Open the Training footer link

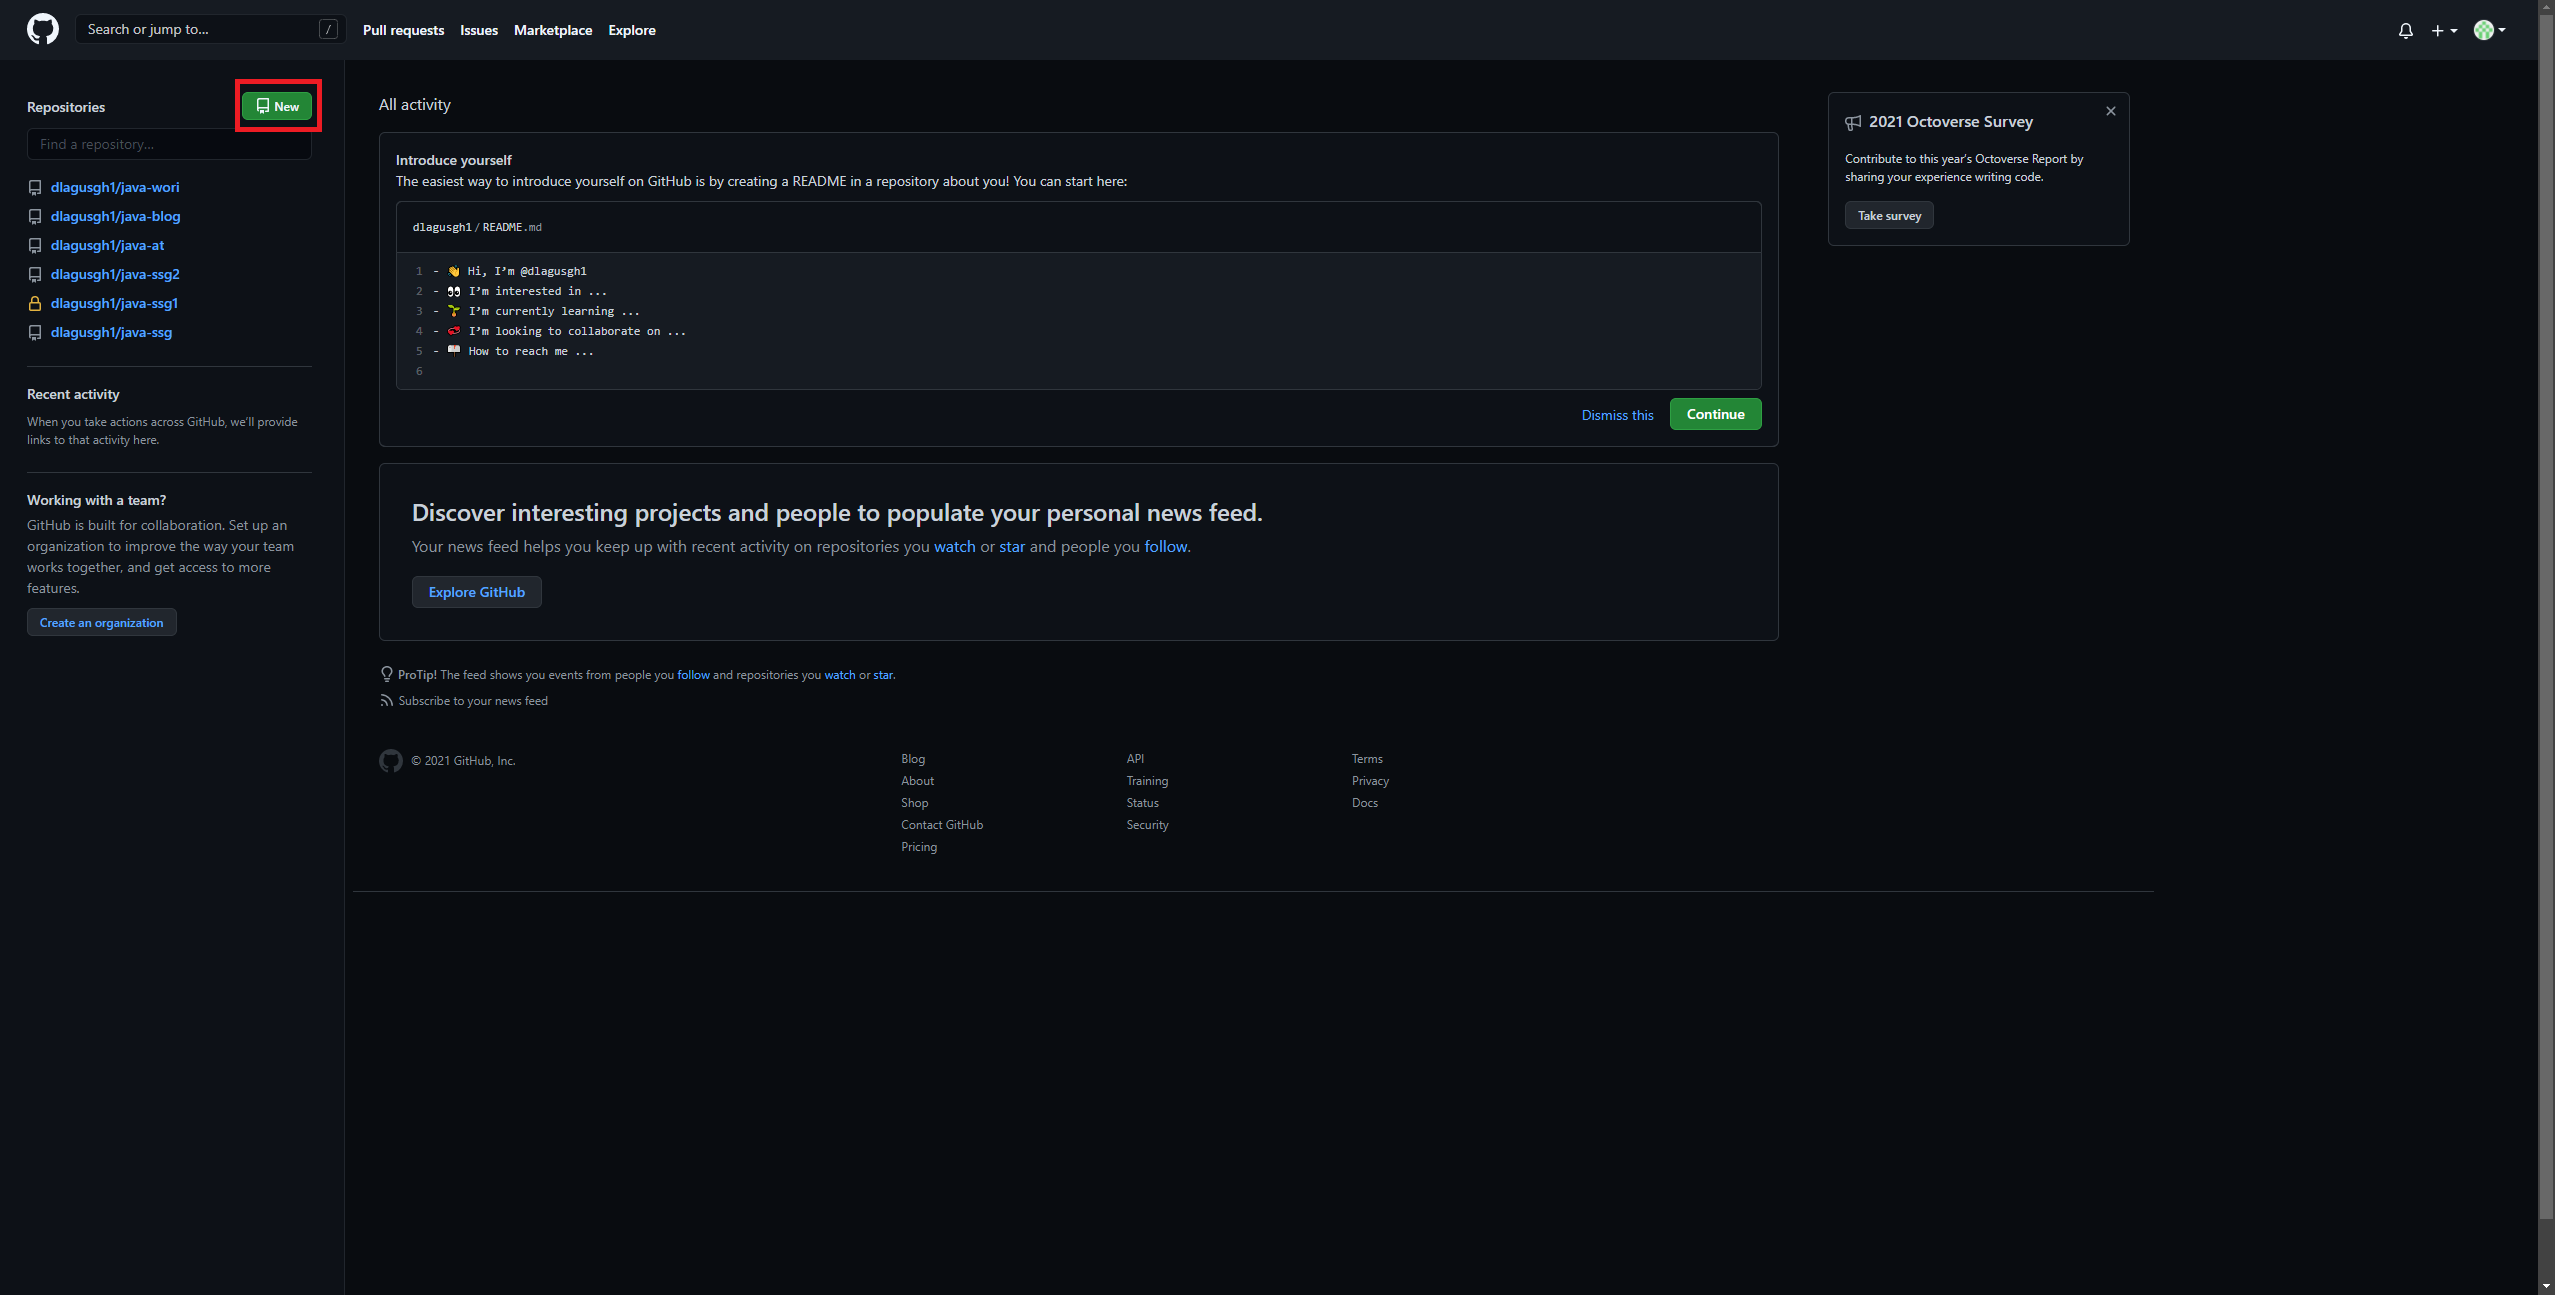point(1147,781)
